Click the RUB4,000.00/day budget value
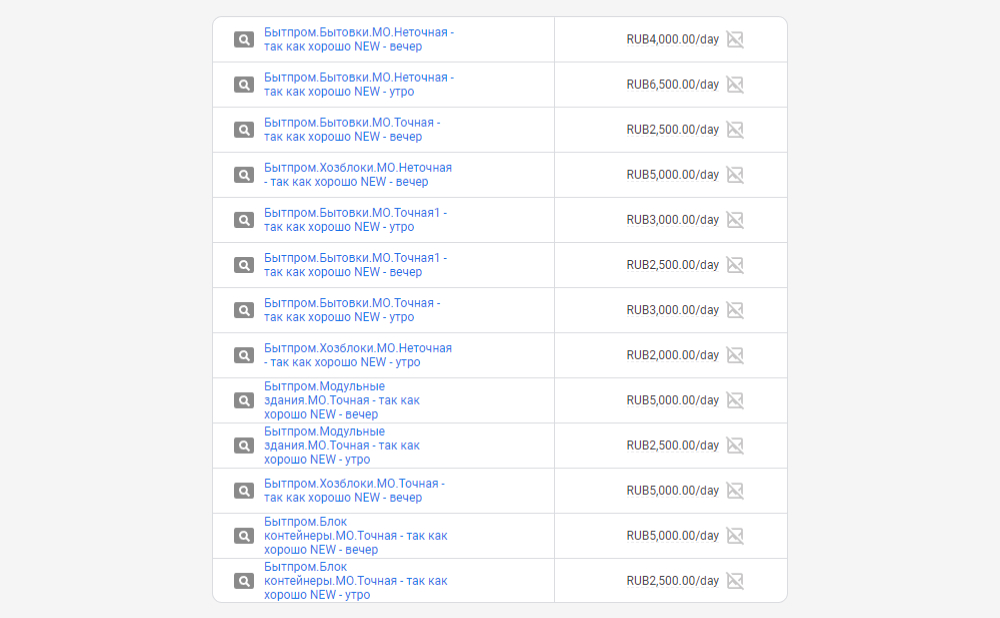Image resolution: width=1000 pixels, height=618 pixels. [x=672, y=40]
